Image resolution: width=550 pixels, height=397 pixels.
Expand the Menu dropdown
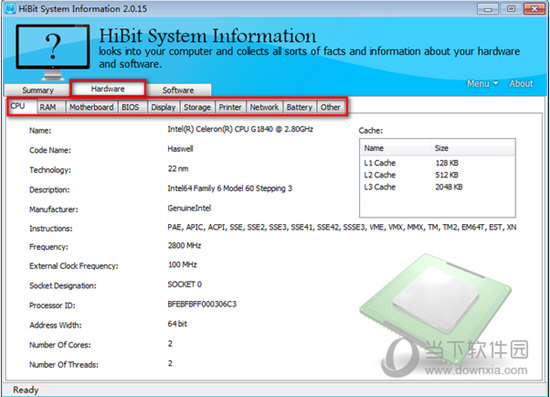point(482,83)
